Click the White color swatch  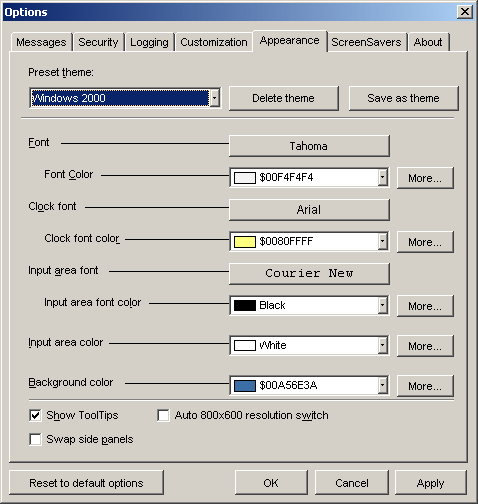[x=245, y=346]
